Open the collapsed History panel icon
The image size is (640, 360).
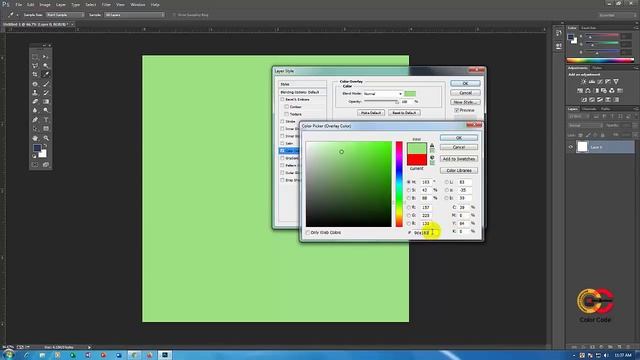pyautogui.click(x=558, y=33)
